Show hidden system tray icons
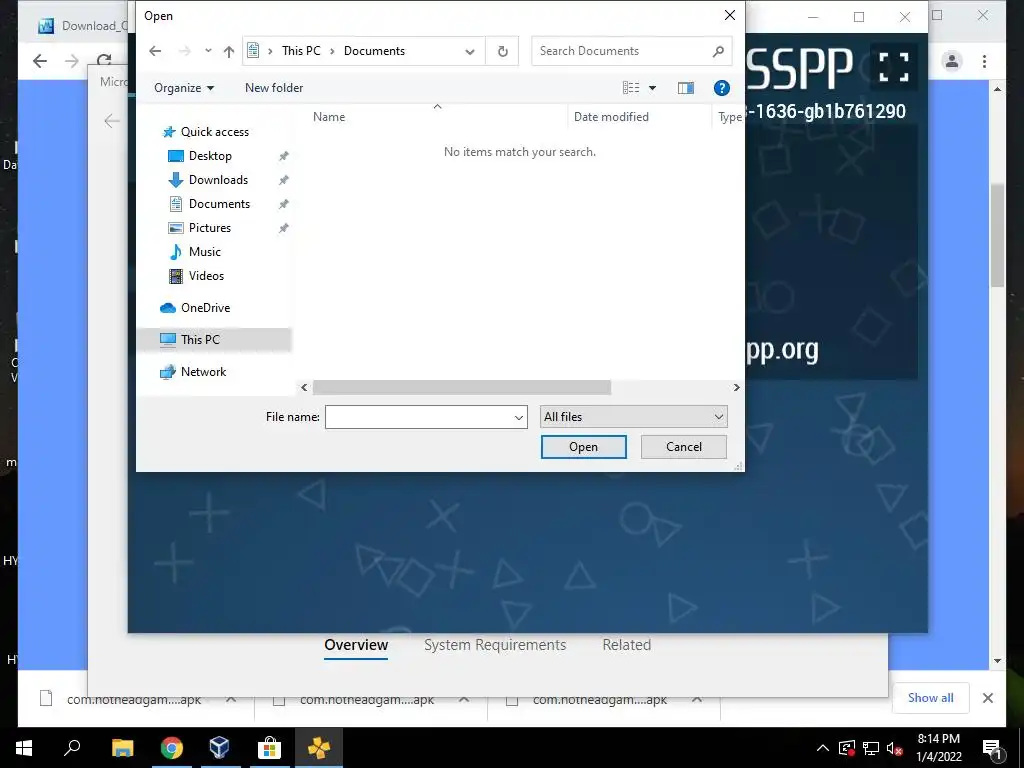 click(823, 748)
